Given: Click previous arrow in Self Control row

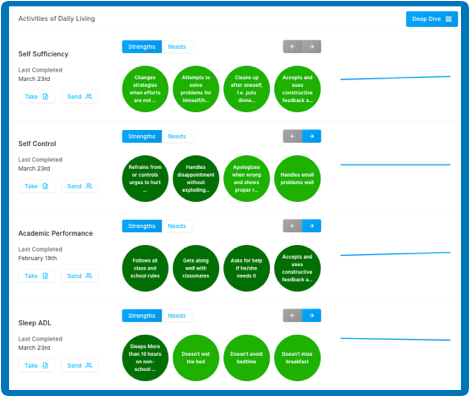Looking at the screenshot, I should coord(293,136).
